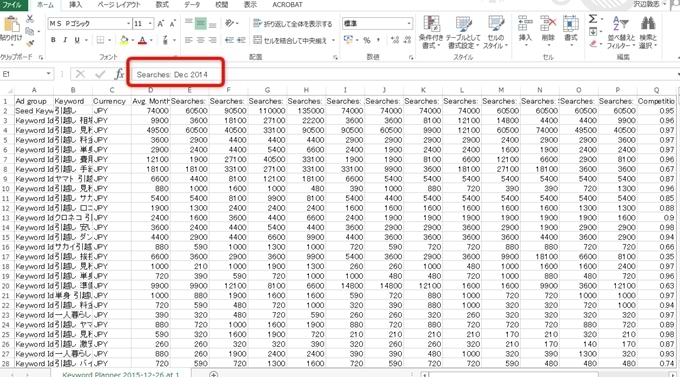
Task: Click the text orientation icon
Action: tap(229, 23)
